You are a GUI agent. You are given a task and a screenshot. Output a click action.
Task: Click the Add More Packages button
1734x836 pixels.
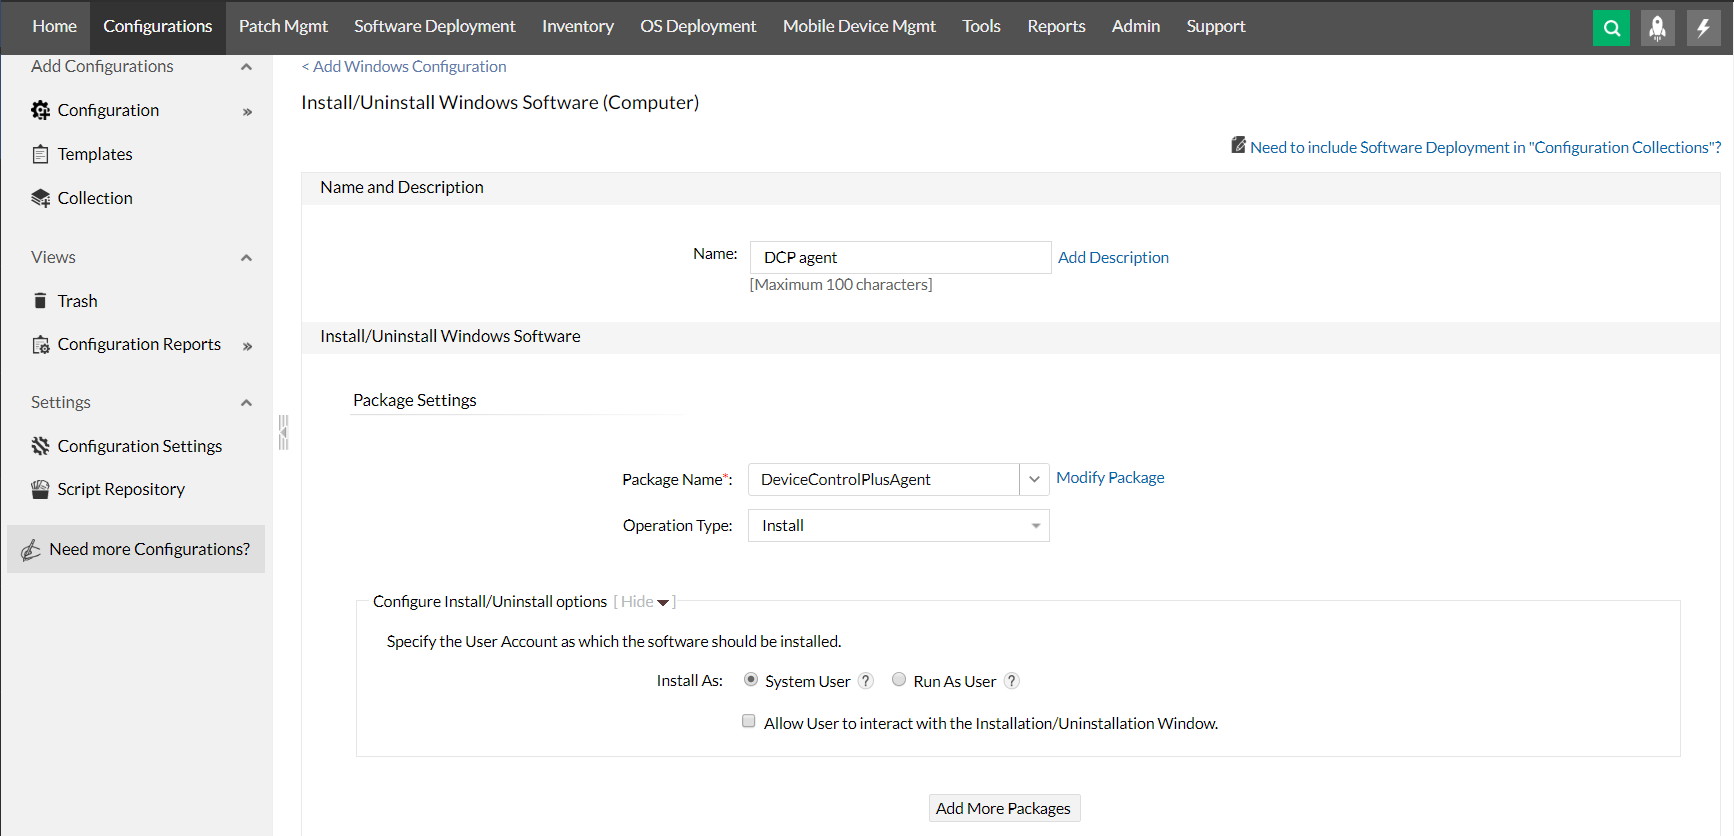[1003, 808]
